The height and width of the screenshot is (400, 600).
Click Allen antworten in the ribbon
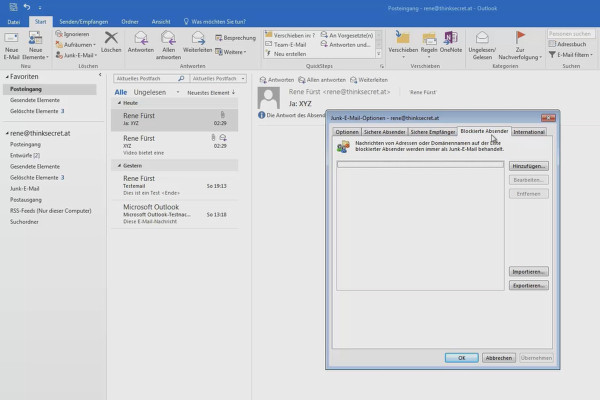click(168, 46)
